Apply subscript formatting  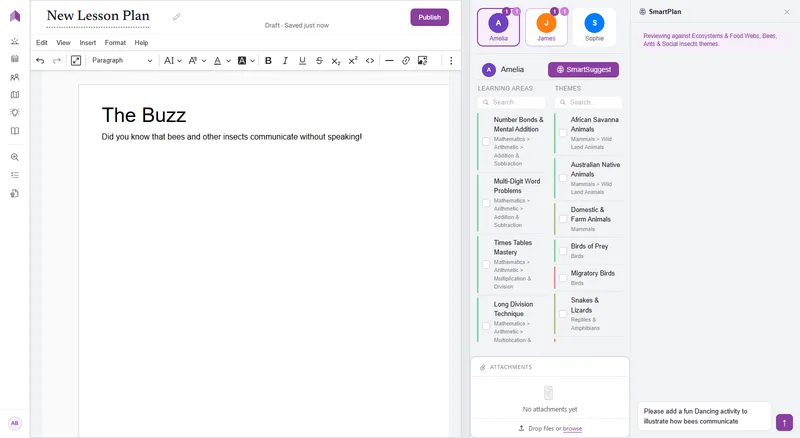pyautogui.click(x=336, y=61)
